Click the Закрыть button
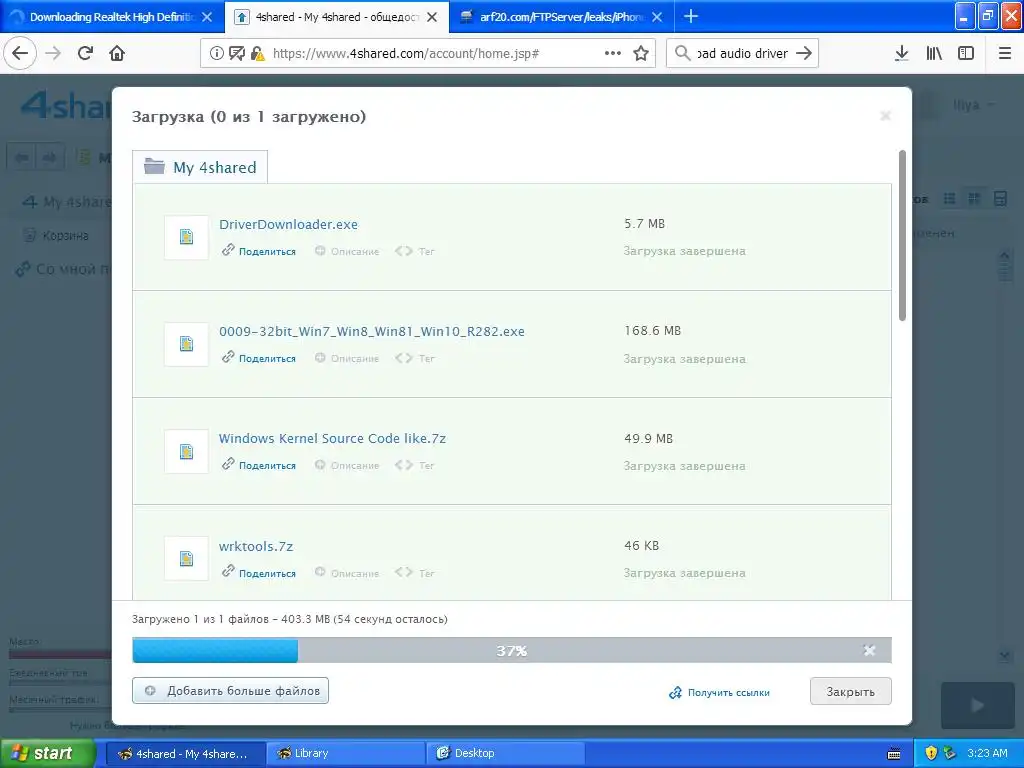The width and height of the screenshot is (1024, 768). click(850, 692)
